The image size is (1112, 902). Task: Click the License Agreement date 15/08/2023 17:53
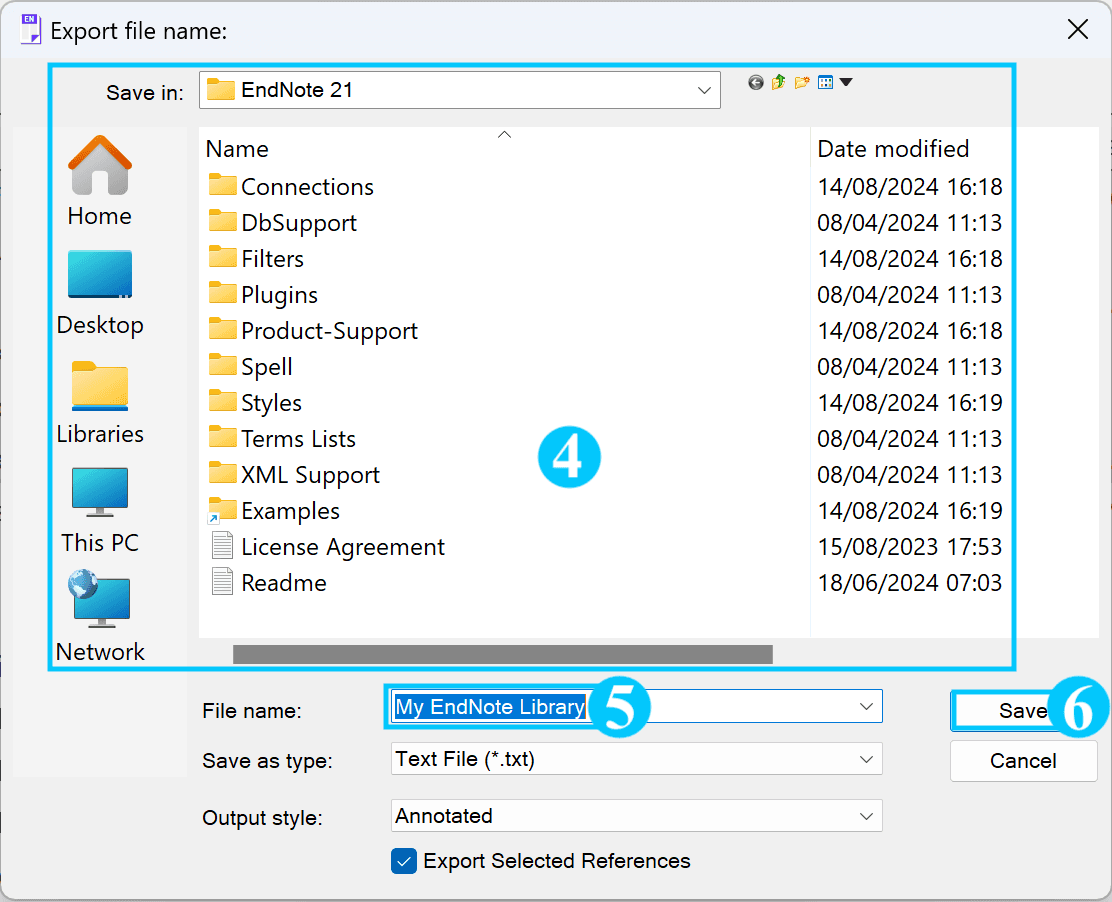910,547
